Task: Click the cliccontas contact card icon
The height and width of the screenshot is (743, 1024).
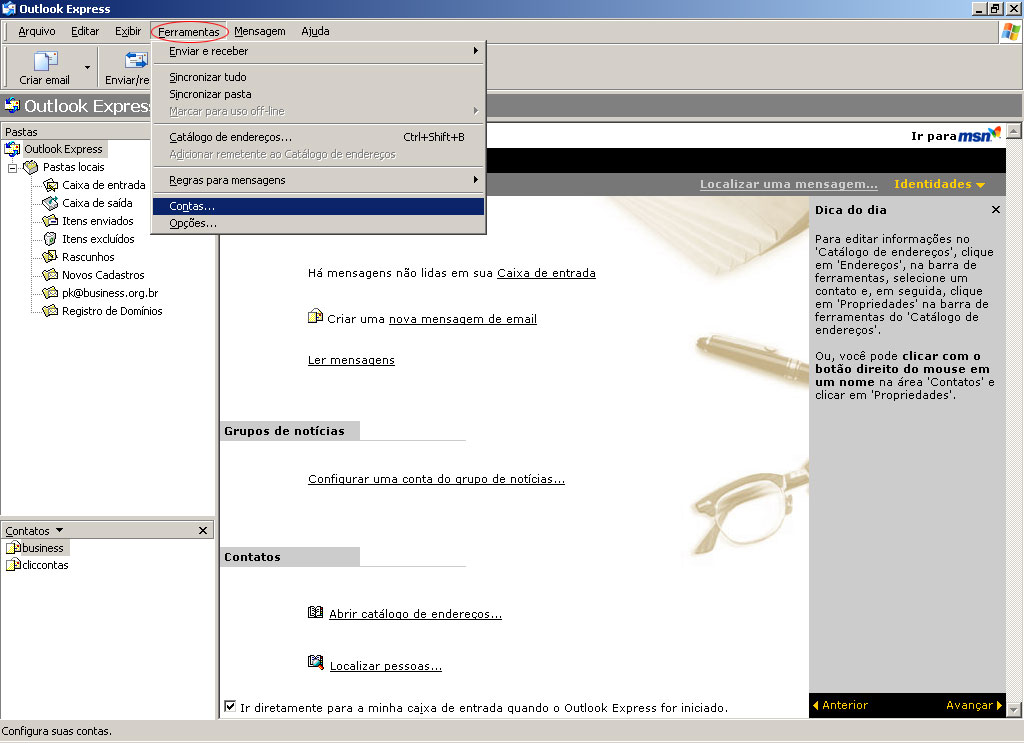Action: 13,565
